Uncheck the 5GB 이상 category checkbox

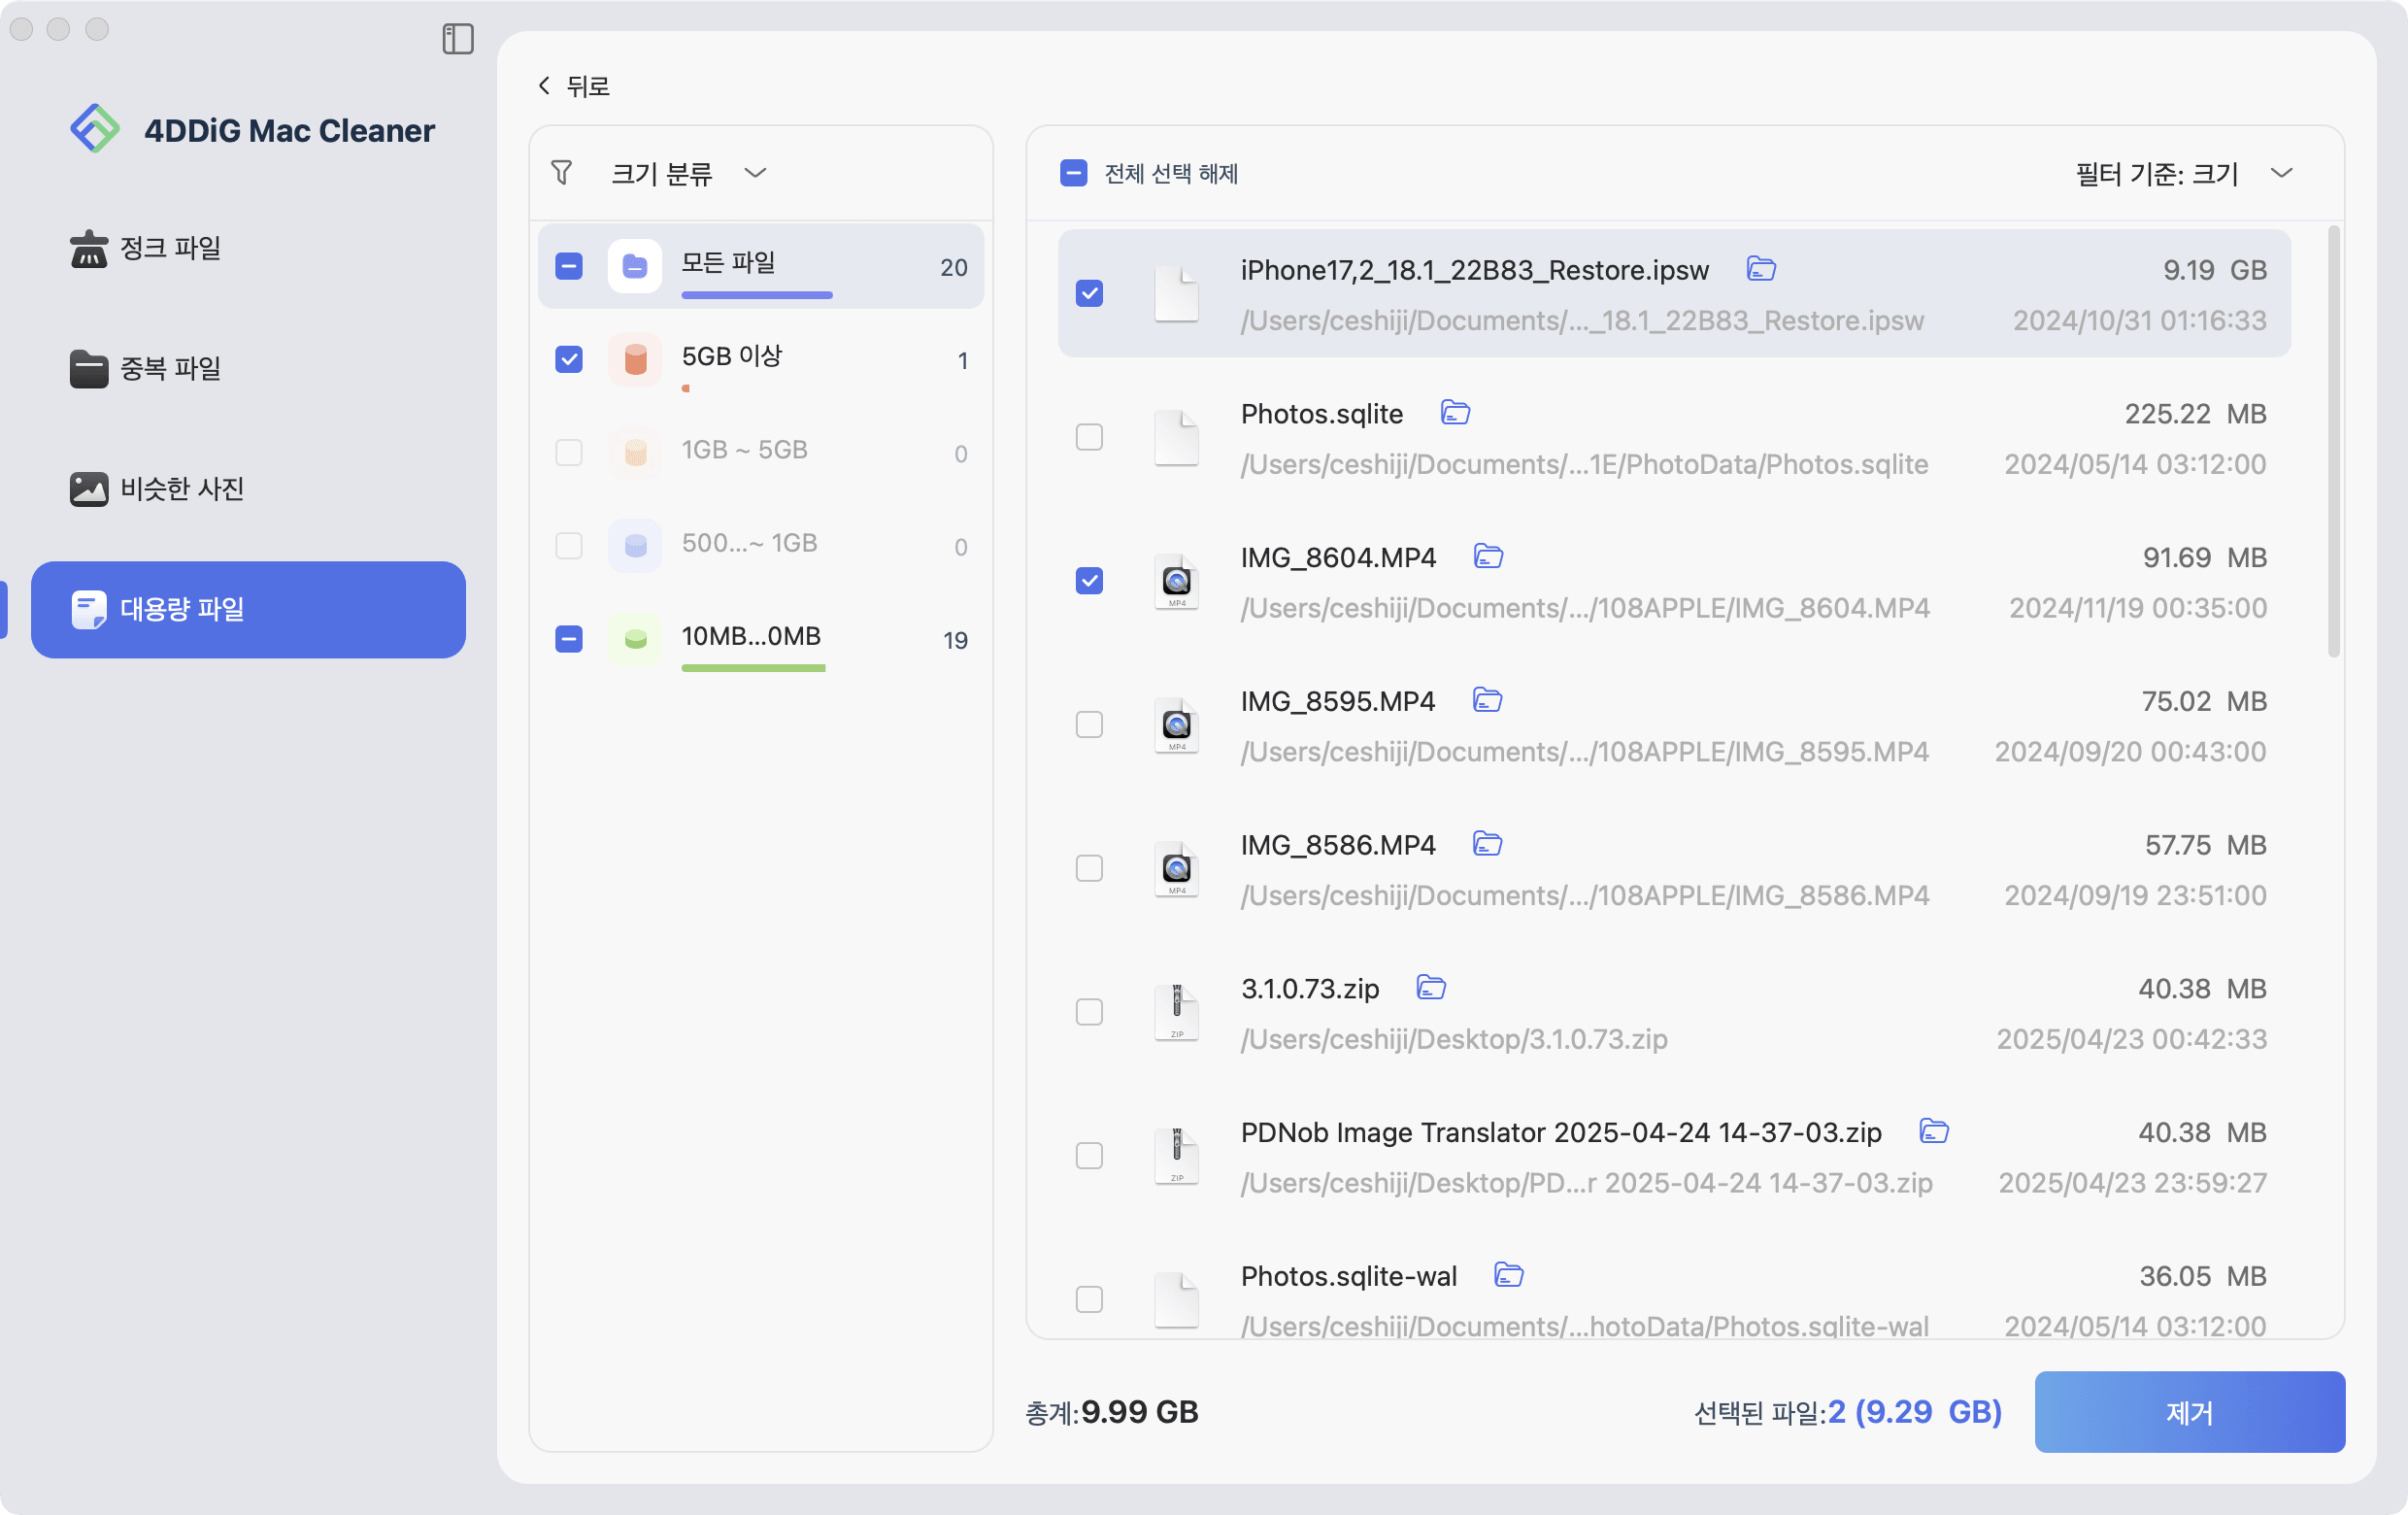(x=568, y=359)
